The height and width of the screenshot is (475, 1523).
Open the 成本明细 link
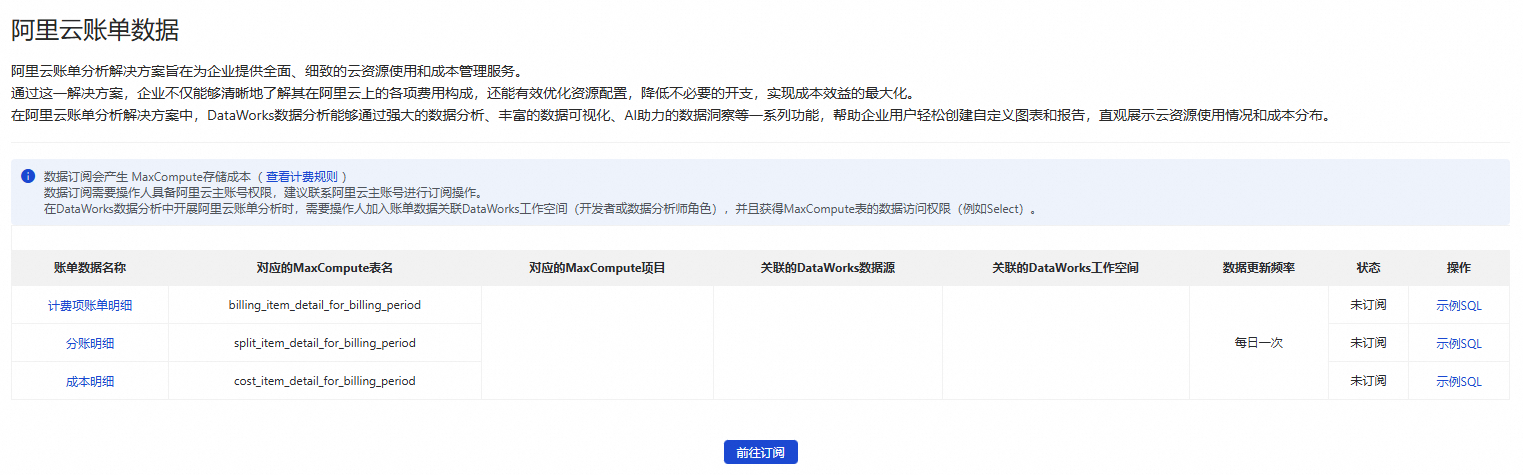tap(90, 381)
